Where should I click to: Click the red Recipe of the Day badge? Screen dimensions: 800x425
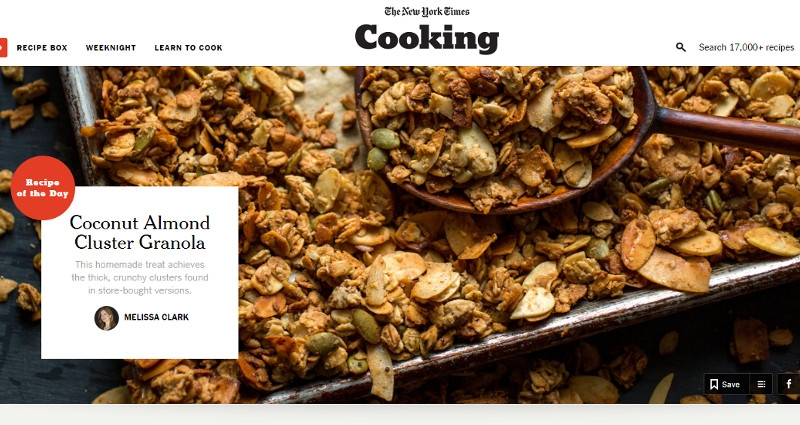(x=43, y=188)
